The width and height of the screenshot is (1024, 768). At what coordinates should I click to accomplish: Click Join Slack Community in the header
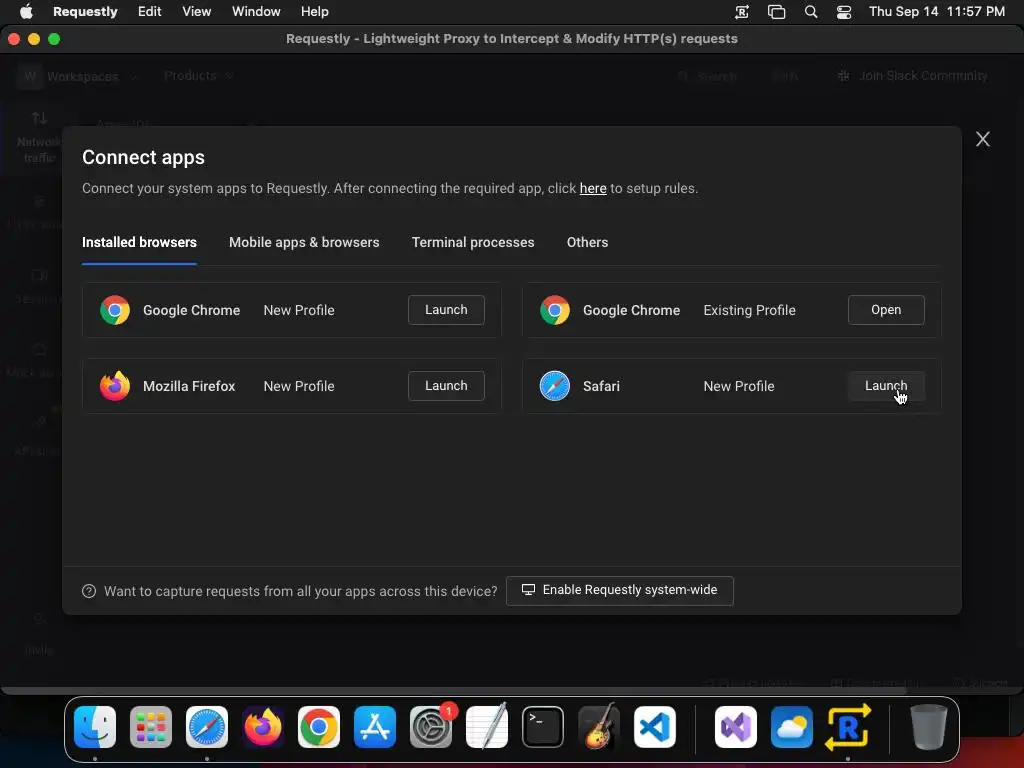912,76
